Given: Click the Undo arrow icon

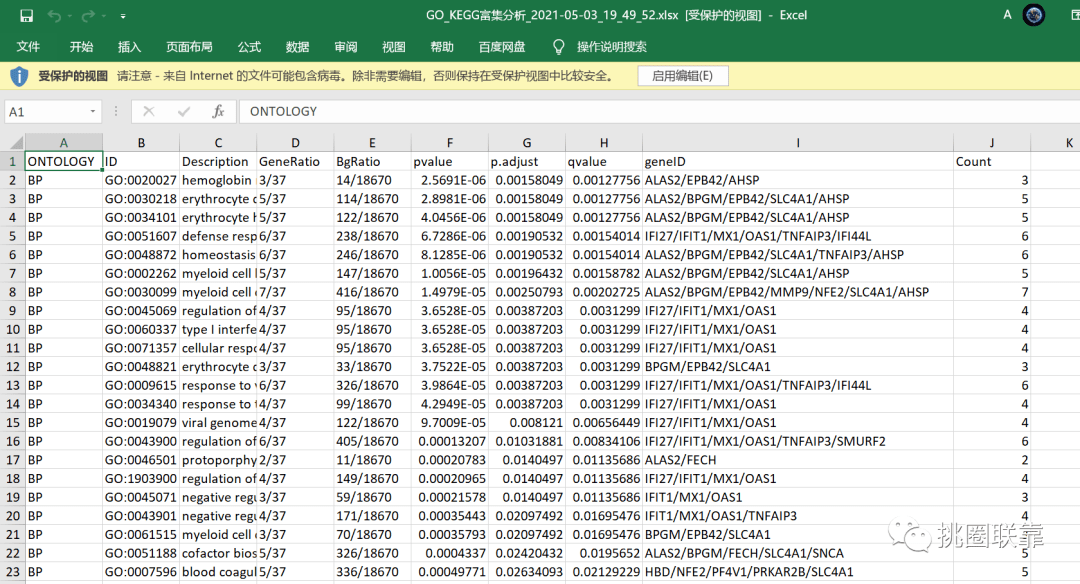Looking at the screenshot, I should [x=54, y=15].
